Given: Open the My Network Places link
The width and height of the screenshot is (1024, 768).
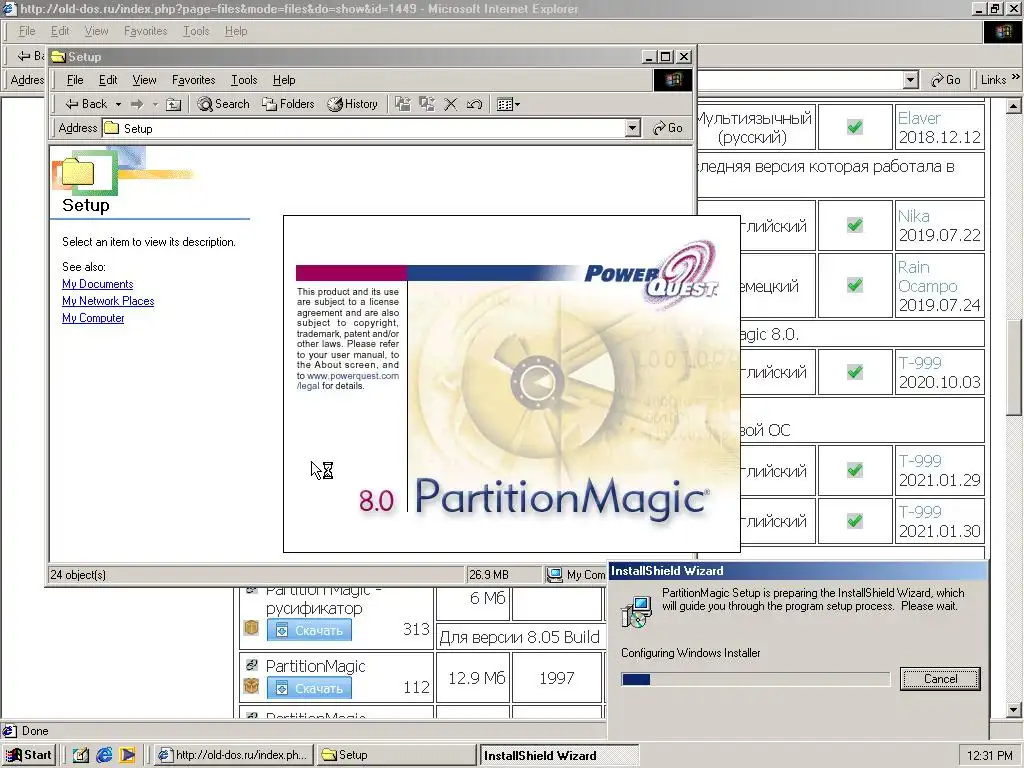Looking at the screenshot, I should pos(108,300).
